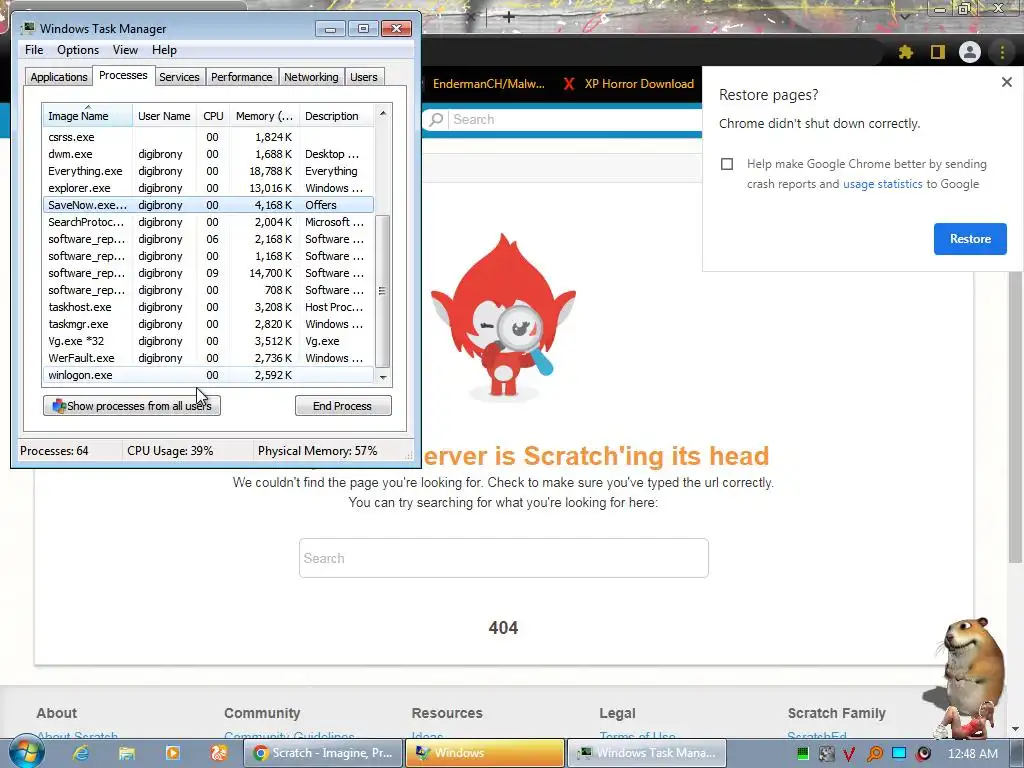The image size is (1024, 768).
Task: Check the send crash reports checkbox
Action: (727, 164)
